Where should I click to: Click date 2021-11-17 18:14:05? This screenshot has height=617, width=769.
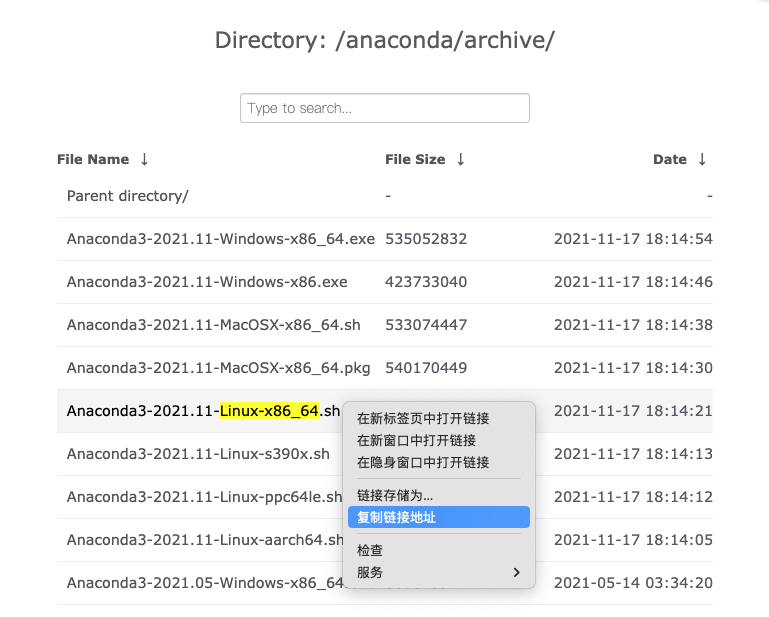click(633, 540)
